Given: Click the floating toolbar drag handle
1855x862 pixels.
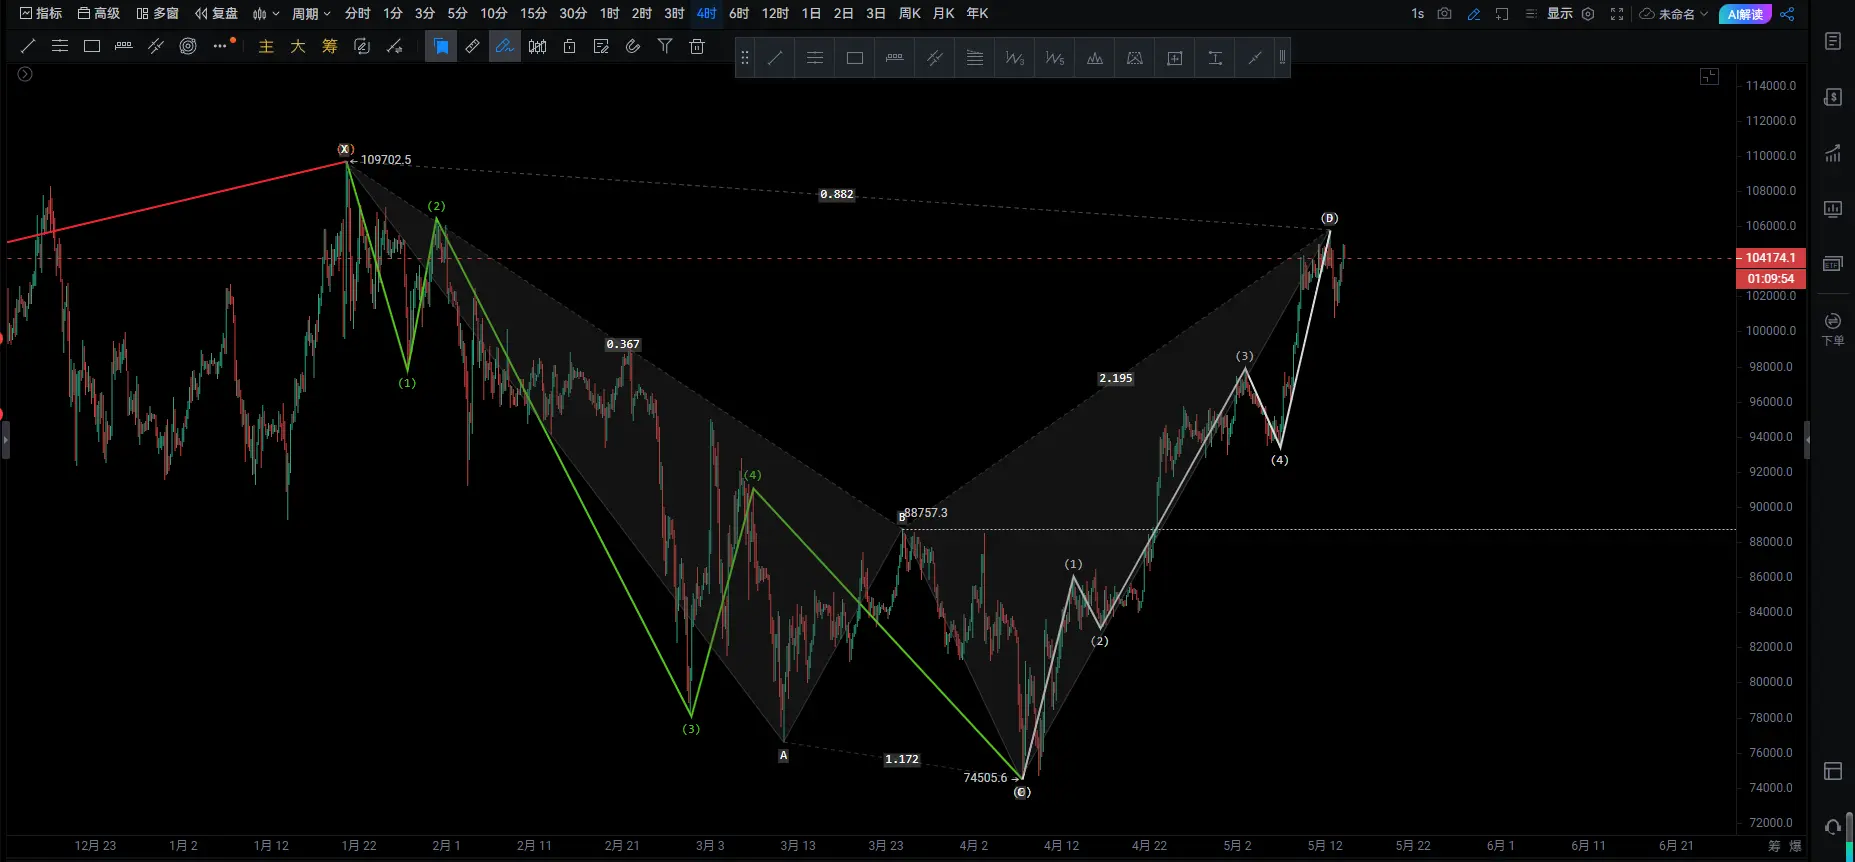Looking at the screenshot, I should pos(745,58).
